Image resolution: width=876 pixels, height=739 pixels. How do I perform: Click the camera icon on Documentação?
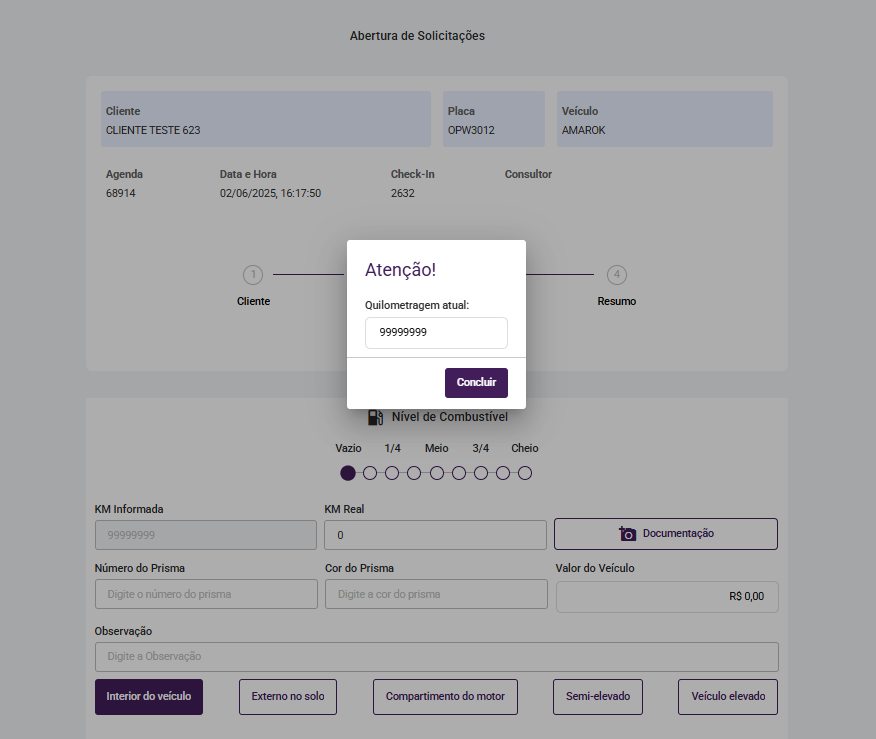coord(627,534)
